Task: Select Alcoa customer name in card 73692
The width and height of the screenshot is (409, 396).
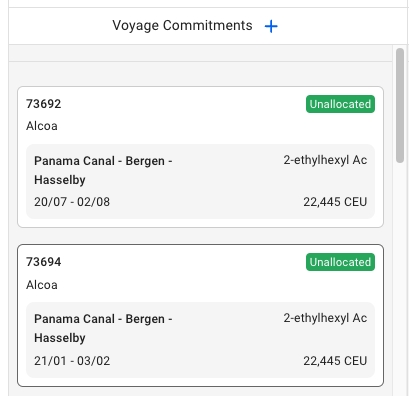Action: click(x=42, y=126)
